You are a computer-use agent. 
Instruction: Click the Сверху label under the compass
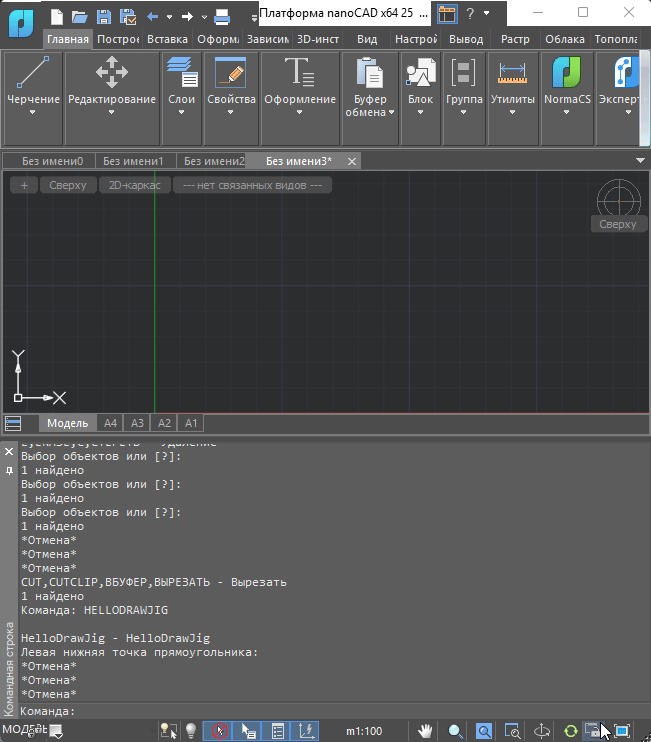[x=618, y=224]
